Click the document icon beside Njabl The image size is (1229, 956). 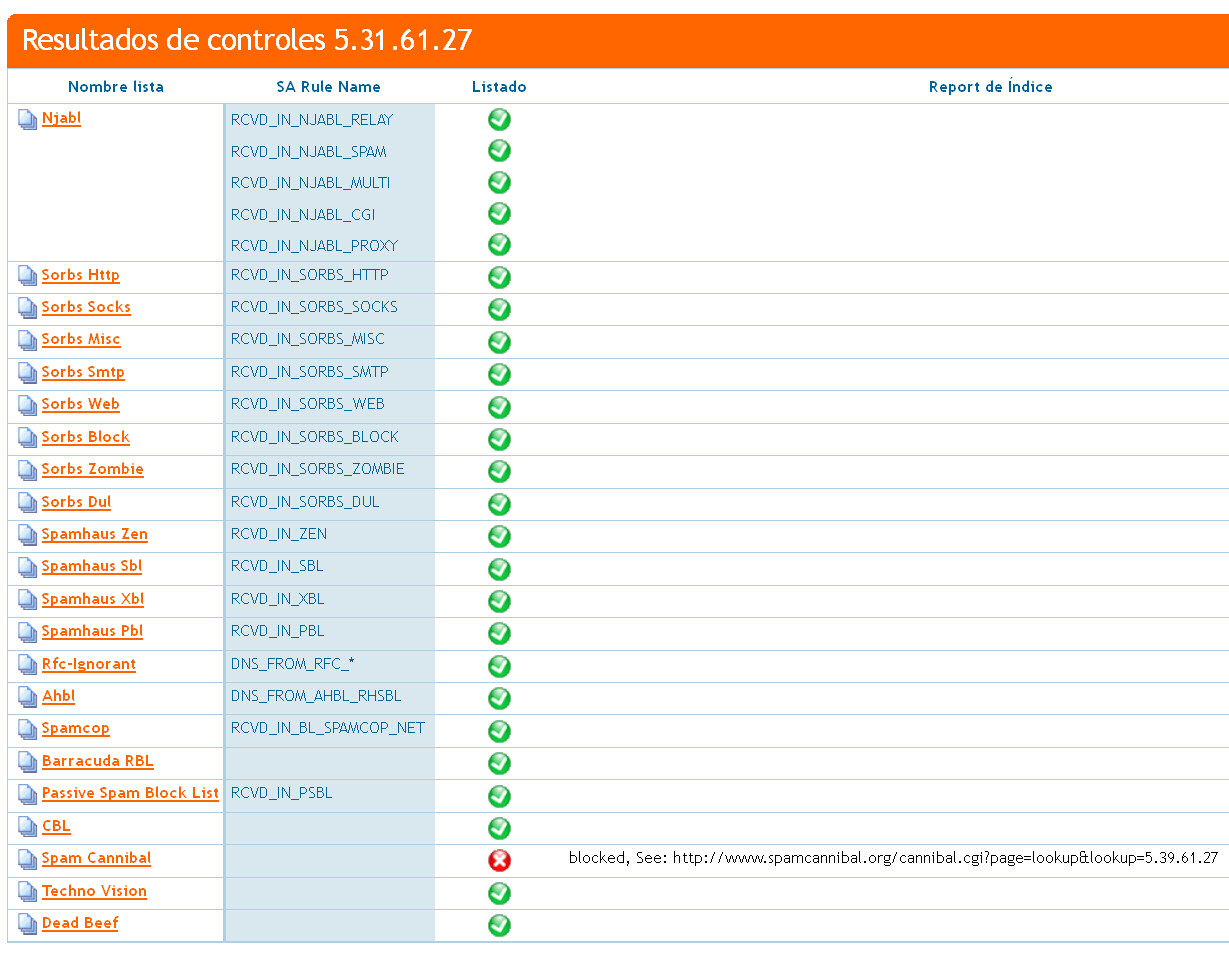click(x=27, y=120)
